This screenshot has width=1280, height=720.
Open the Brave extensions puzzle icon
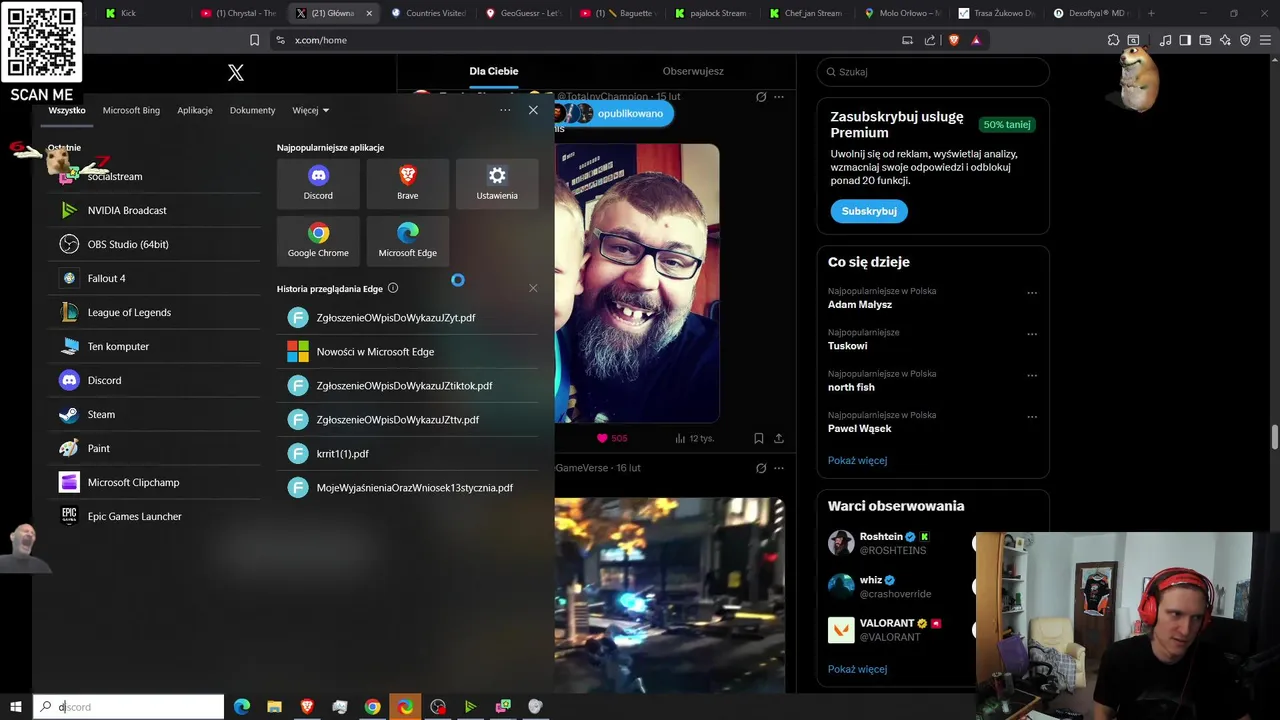tap(1113, 40)
